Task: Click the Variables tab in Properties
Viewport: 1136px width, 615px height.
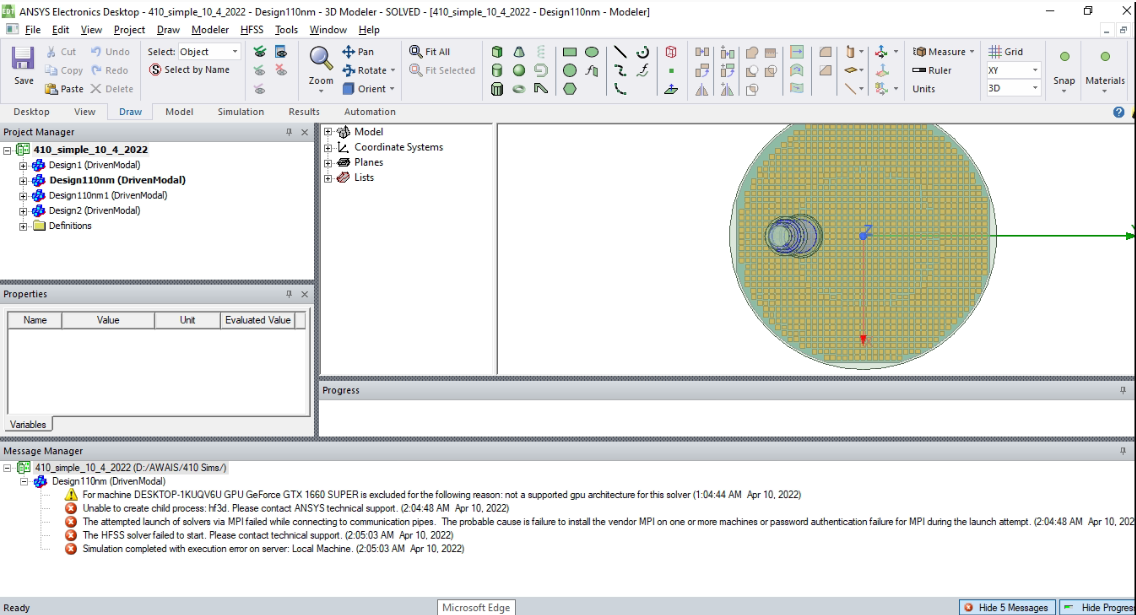Action: click(x=27, y=425)
